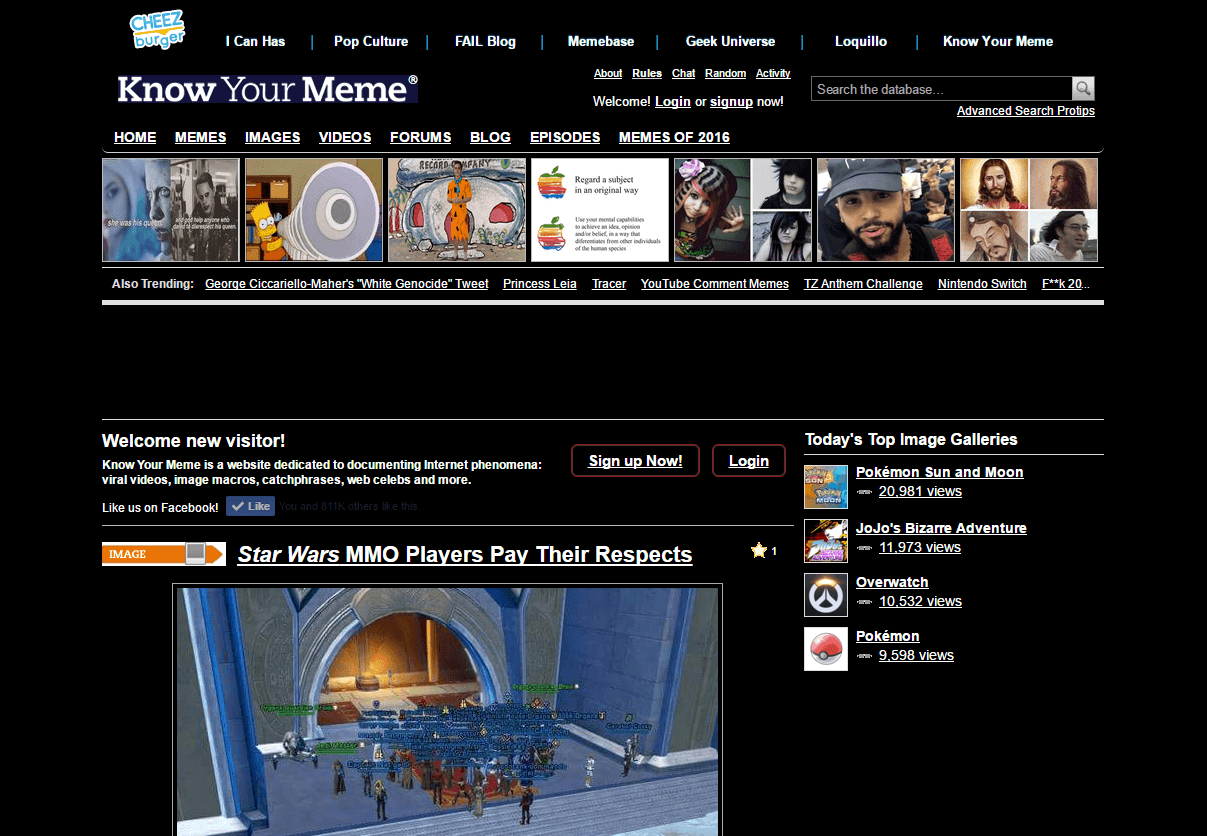Visit I Can Has in network bar
This screenshot has width=1207, height=836.
(255, 41)
